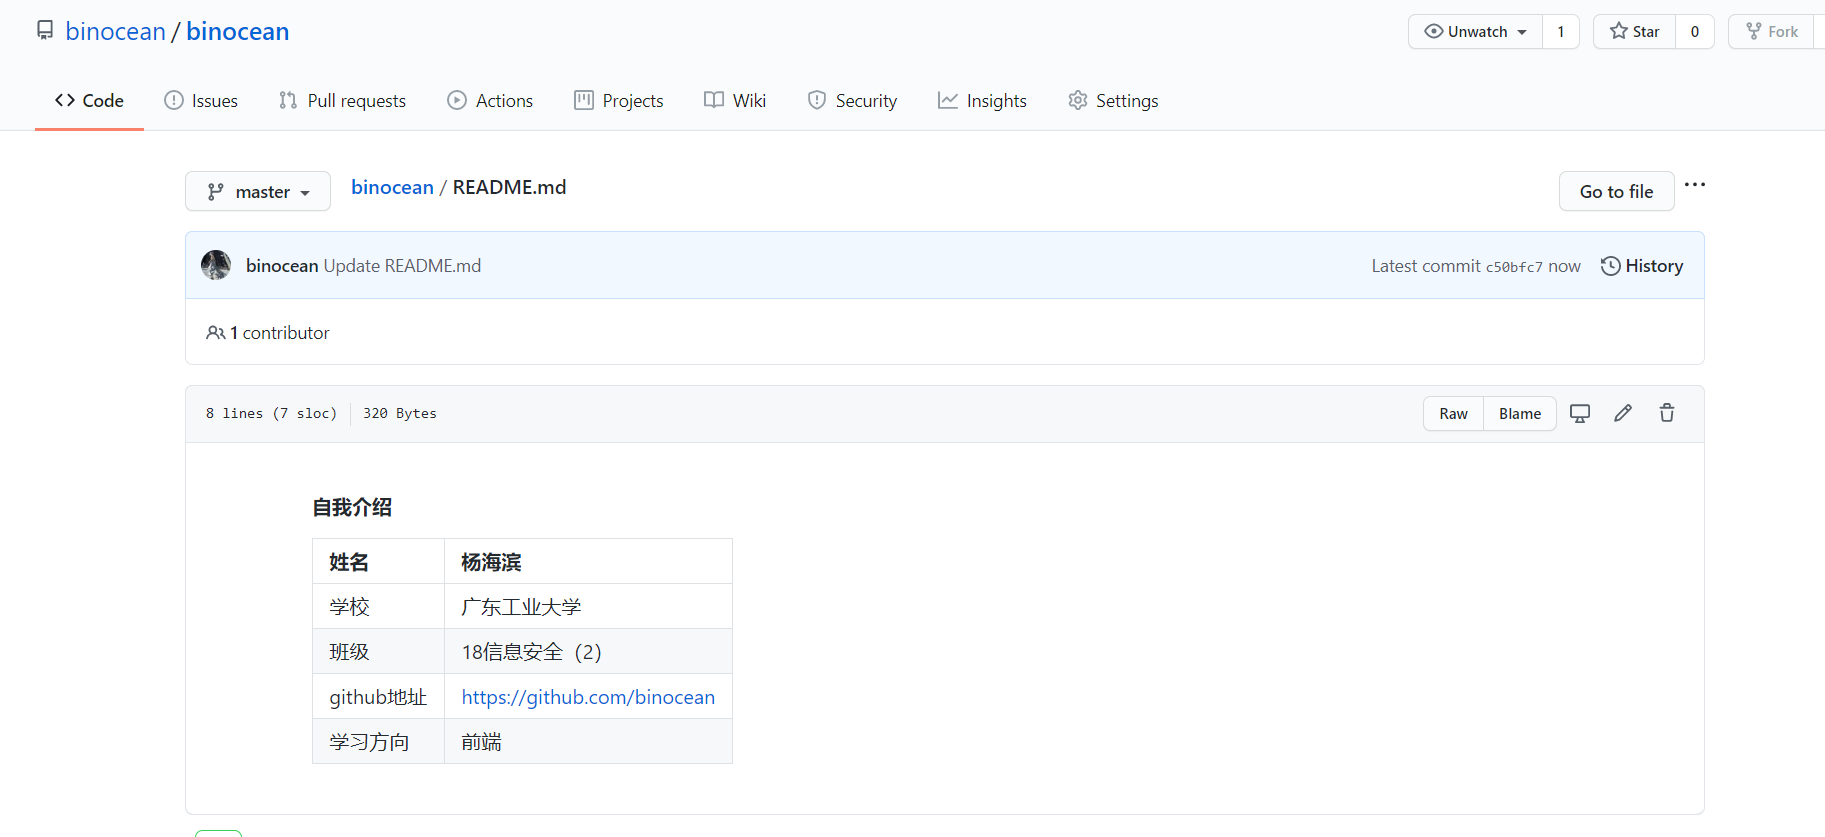
Task: Click commit author binocean name
Action: (x=282, y=266)
